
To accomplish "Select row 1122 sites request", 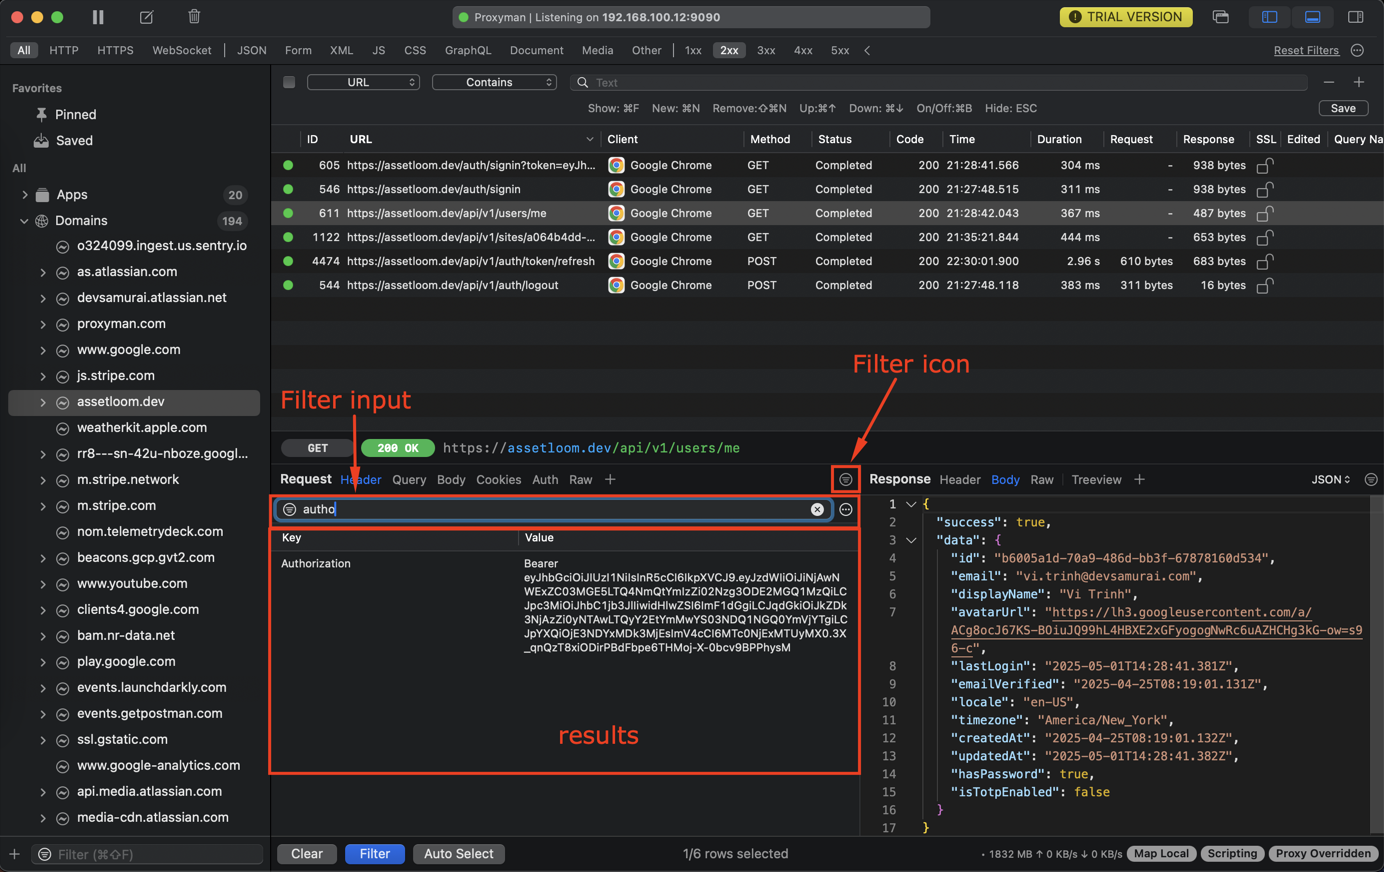I will tap(827, 237).
